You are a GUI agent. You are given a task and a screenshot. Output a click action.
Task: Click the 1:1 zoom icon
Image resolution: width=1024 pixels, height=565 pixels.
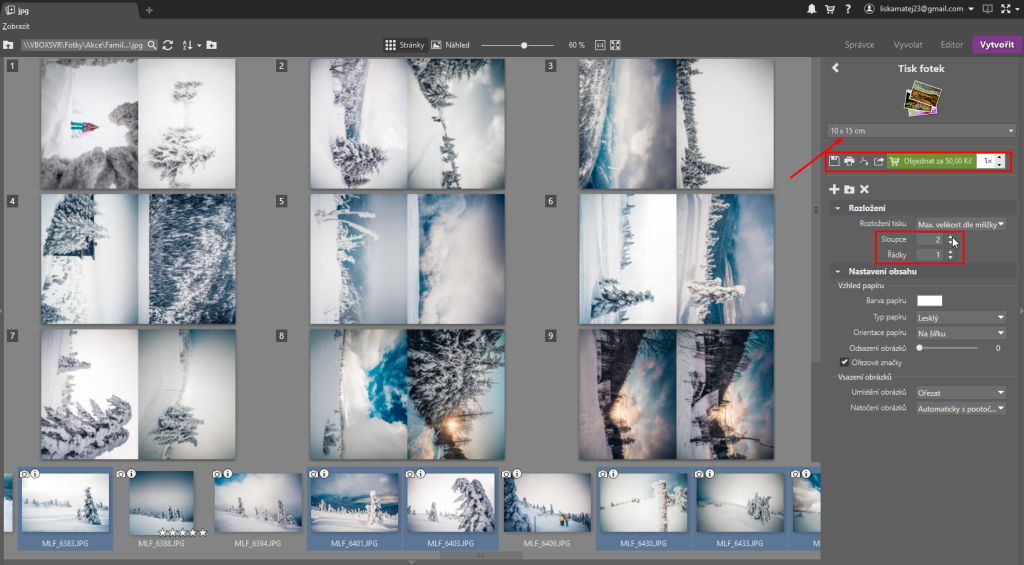[x=600, y=45]
